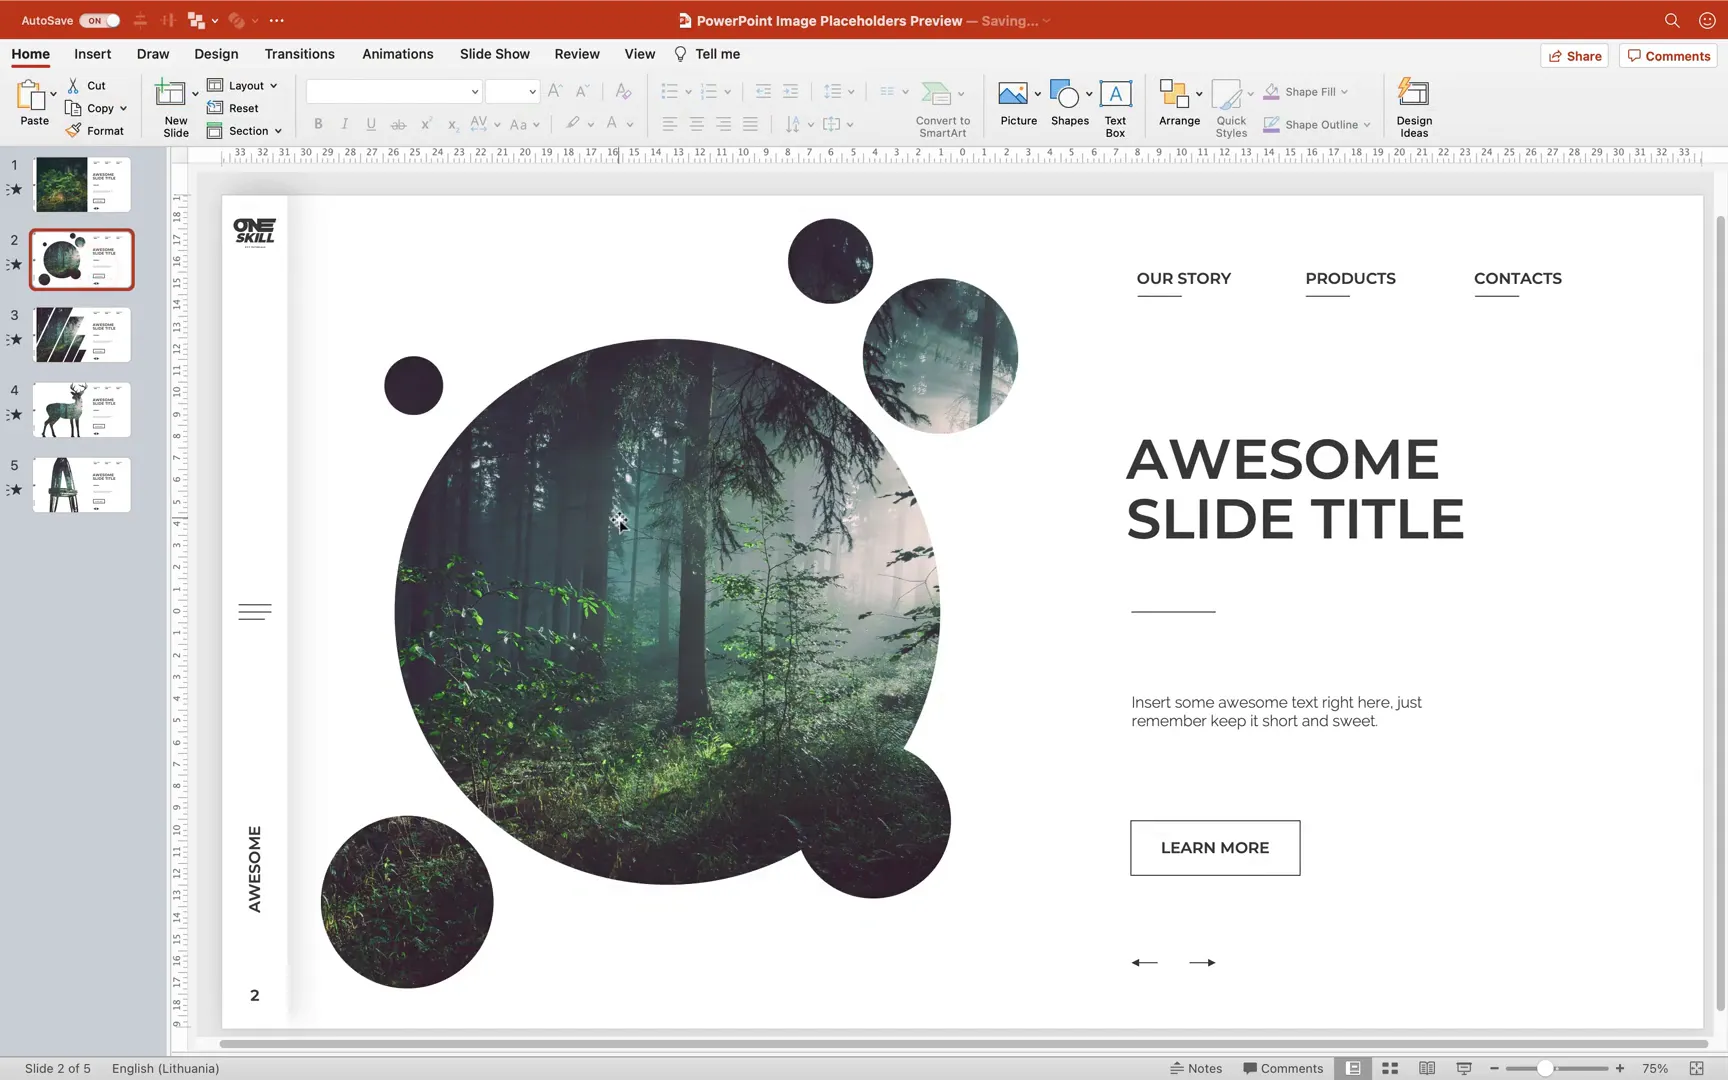The height and width of the screenshot is (1080, 1728).
Task: Toggle Strikethrough formatting
Action: [x=398, y=124]
